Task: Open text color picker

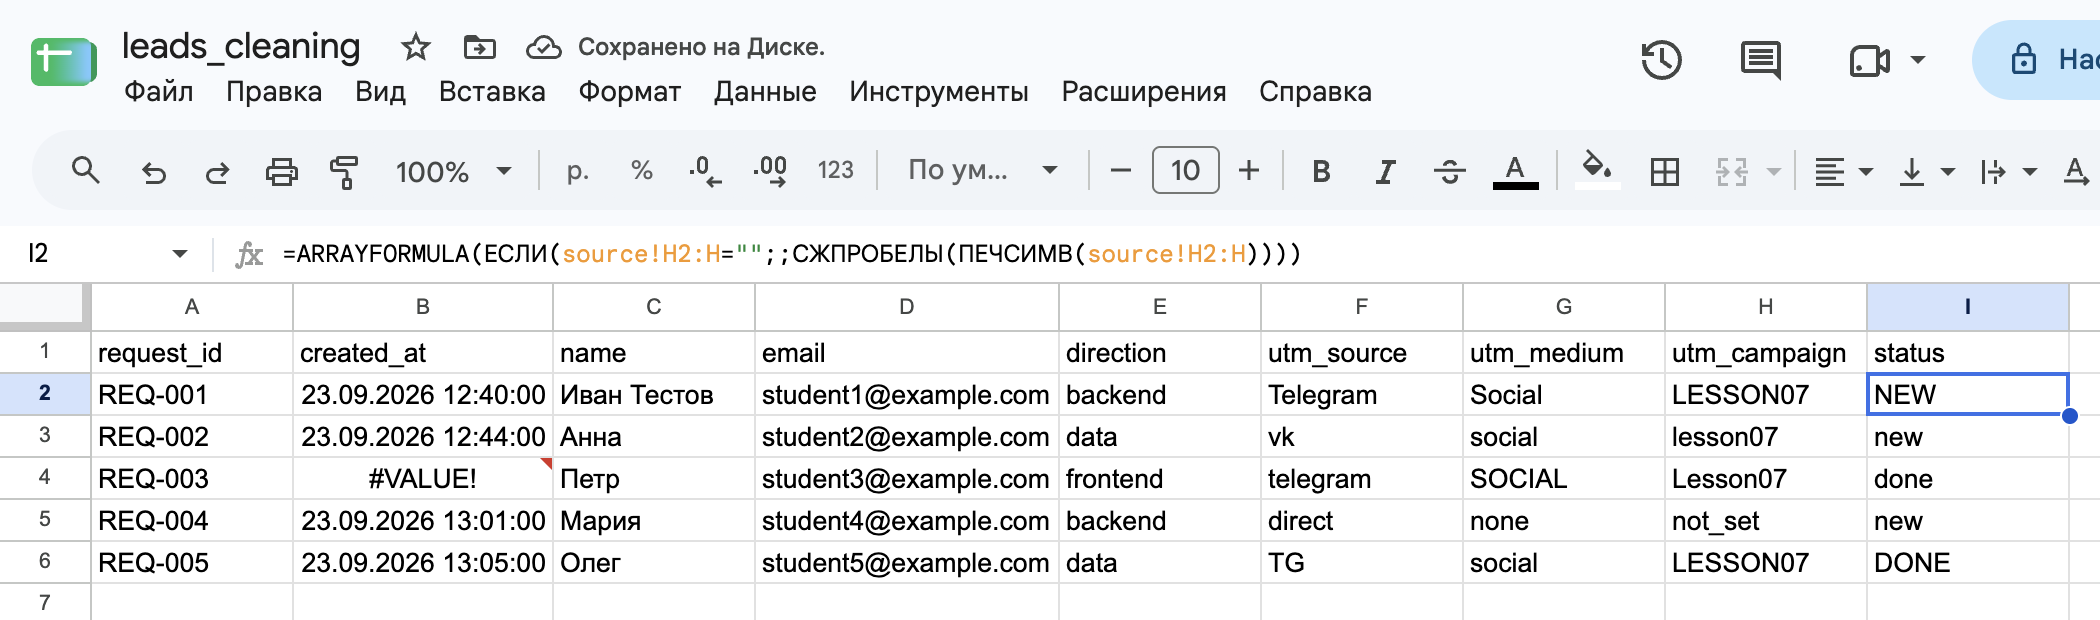Action: click(1515, 172)
